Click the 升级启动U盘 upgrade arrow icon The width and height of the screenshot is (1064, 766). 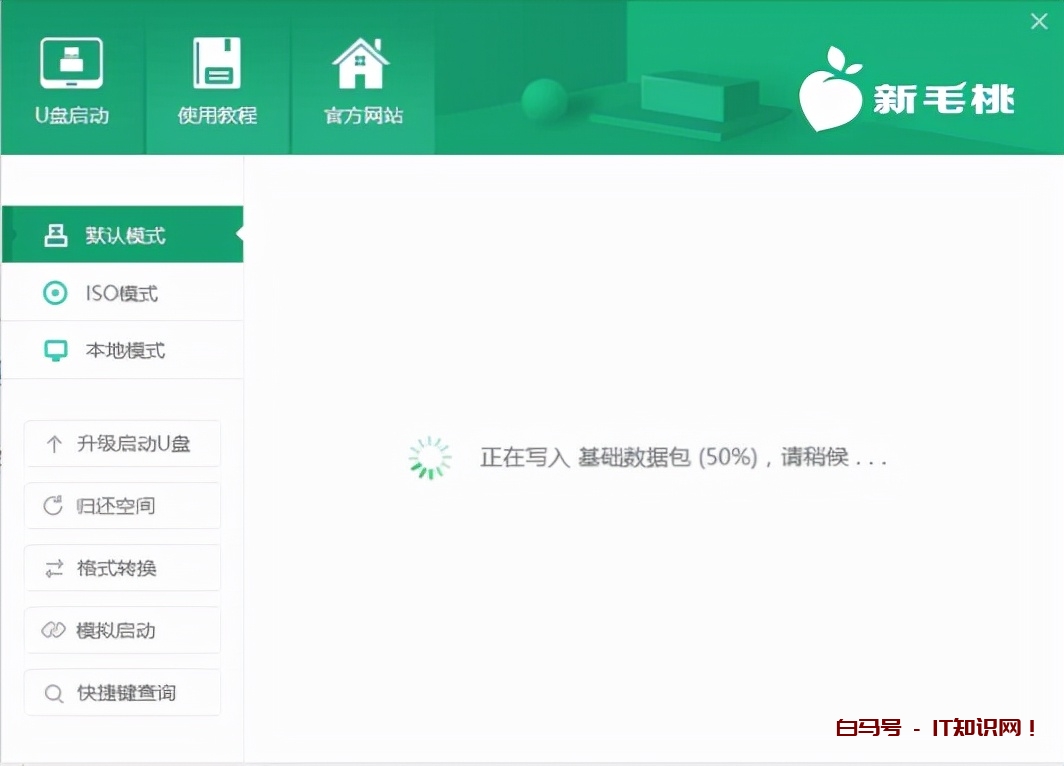coord(54,443)
